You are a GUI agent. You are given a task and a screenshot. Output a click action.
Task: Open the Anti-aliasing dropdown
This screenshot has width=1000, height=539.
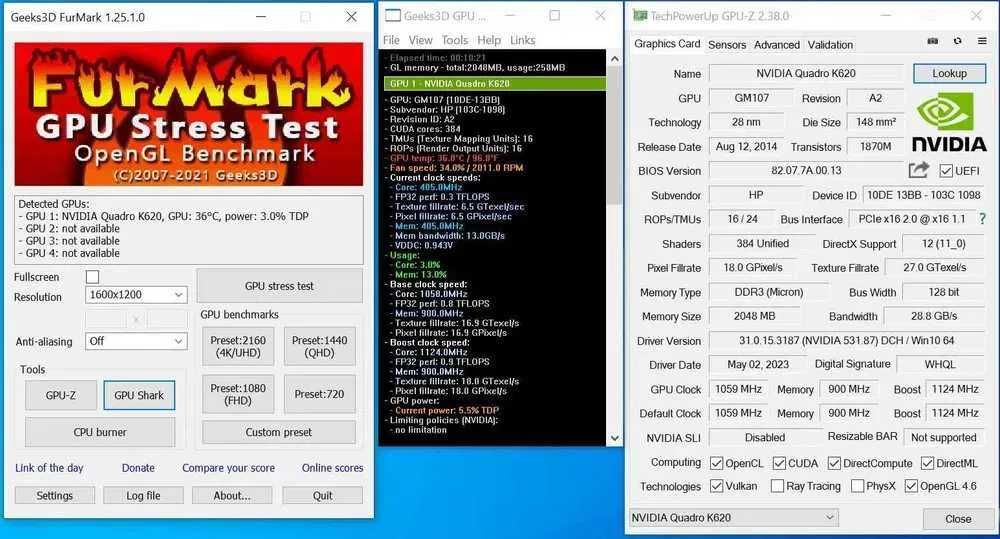(x=136, y=341)
